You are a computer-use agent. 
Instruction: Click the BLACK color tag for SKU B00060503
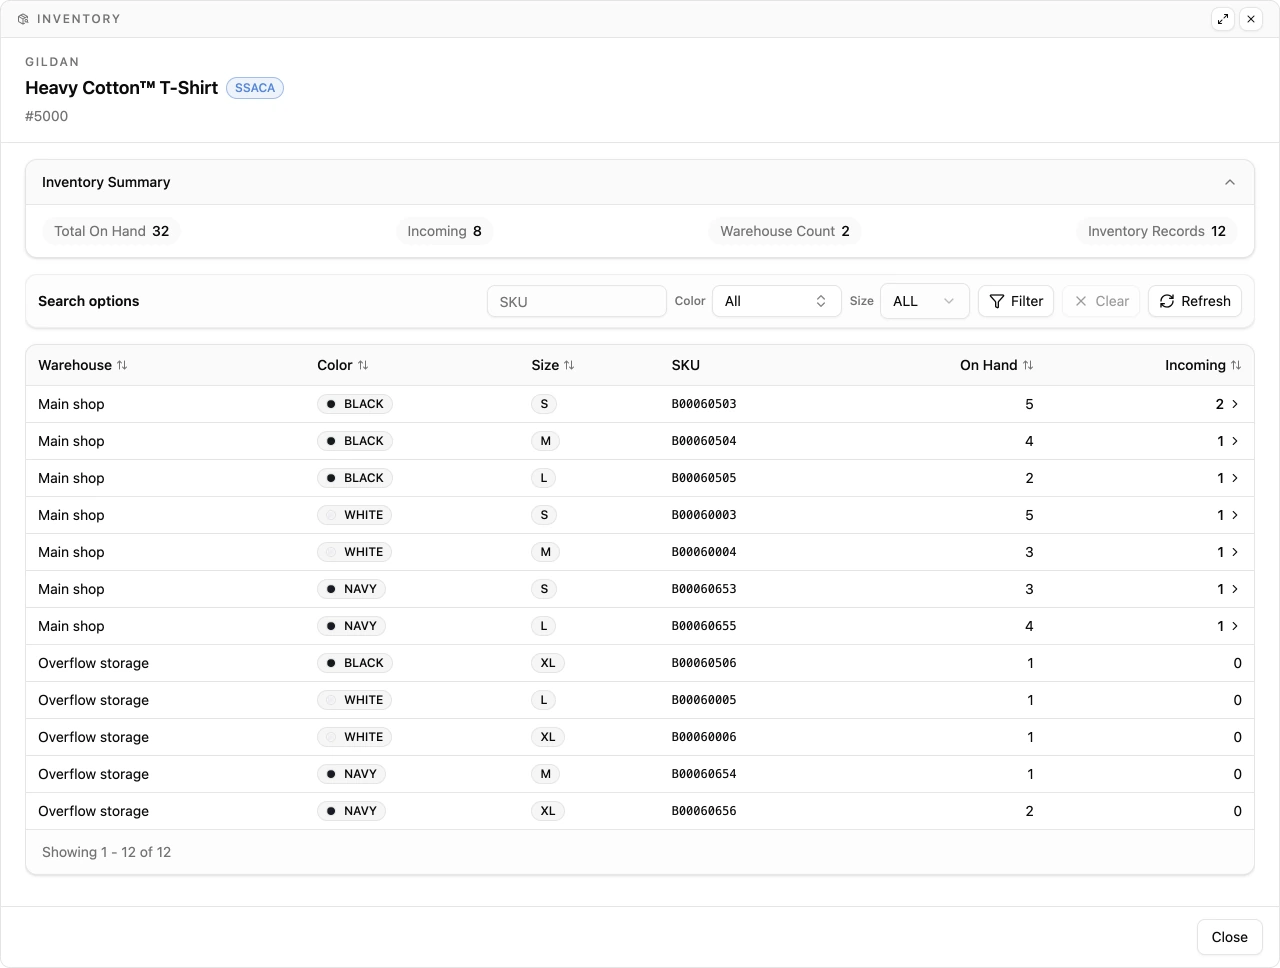pyautogui.click(x=355, y=404)
